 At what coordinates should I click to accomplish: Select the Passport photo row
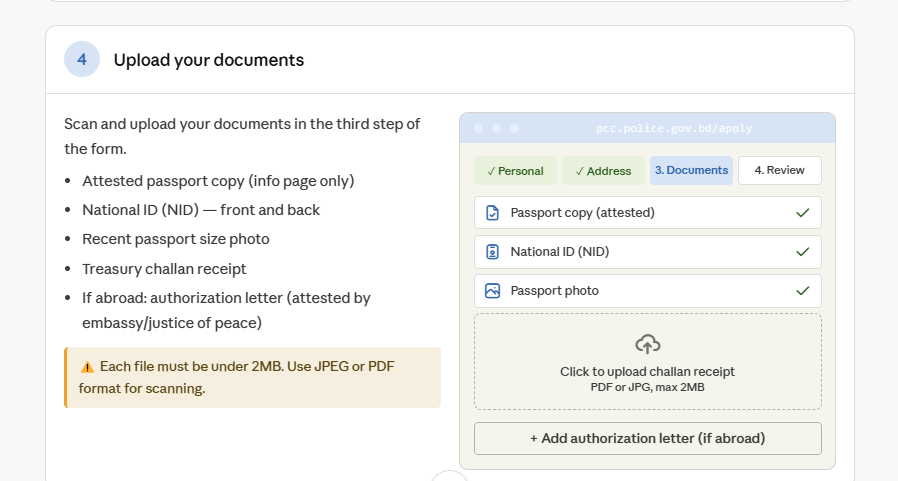pos(648,291)
